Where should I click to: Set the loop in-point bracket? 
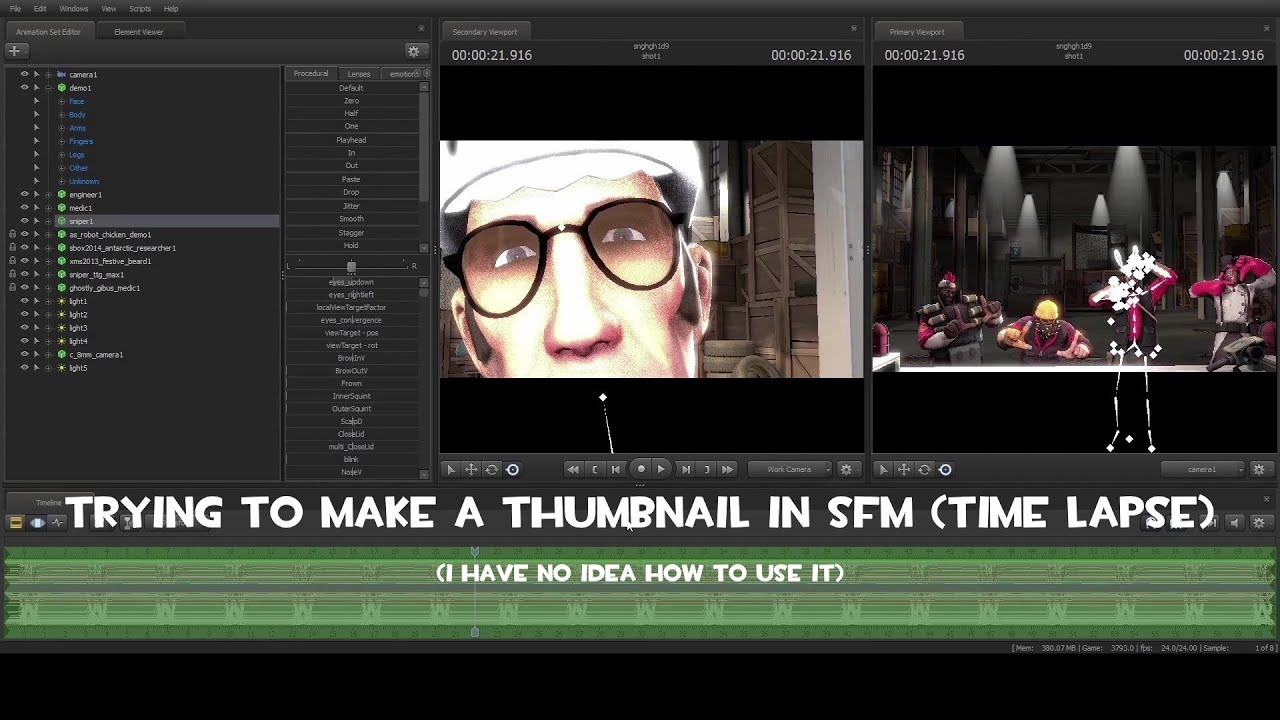pyautogui.click(x=595, y=469)
